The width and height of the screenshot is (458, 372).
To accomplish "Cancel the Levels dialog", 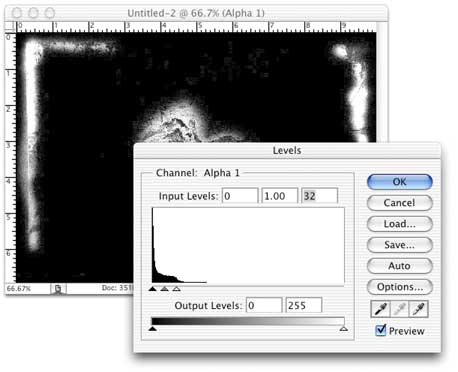I will 399,203.
